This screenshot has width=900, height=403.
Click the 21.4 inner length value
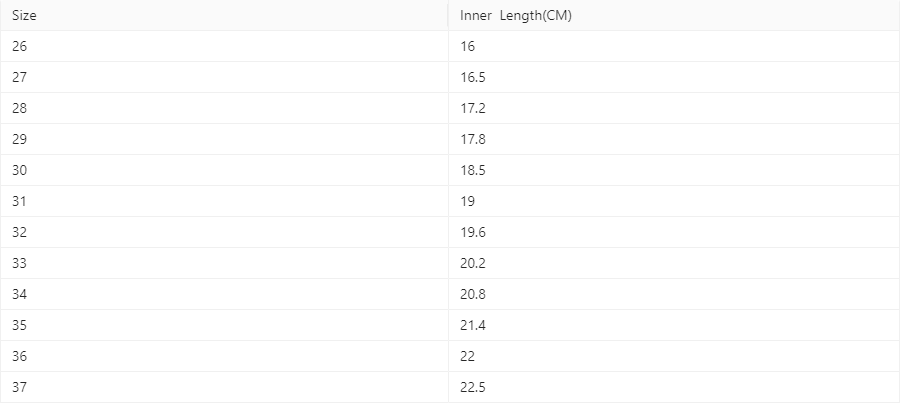[473, 326]
